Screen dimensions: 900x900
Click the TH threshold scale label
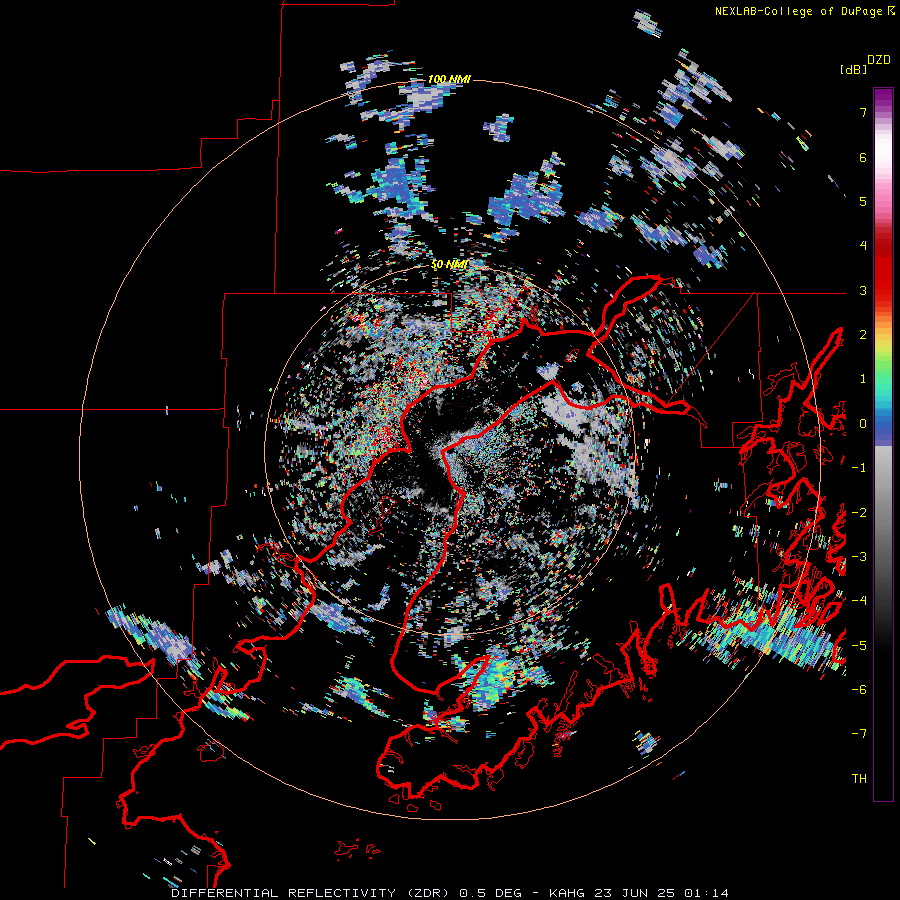859,779
